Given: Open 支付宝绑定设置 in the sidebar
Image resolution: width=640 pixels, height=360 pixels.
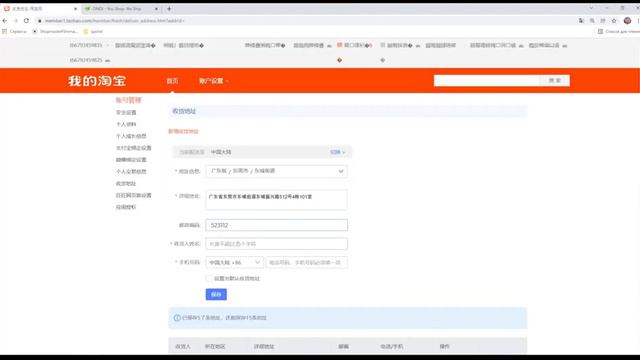Looking at the screenshot, I should click(x=133, y=148).
